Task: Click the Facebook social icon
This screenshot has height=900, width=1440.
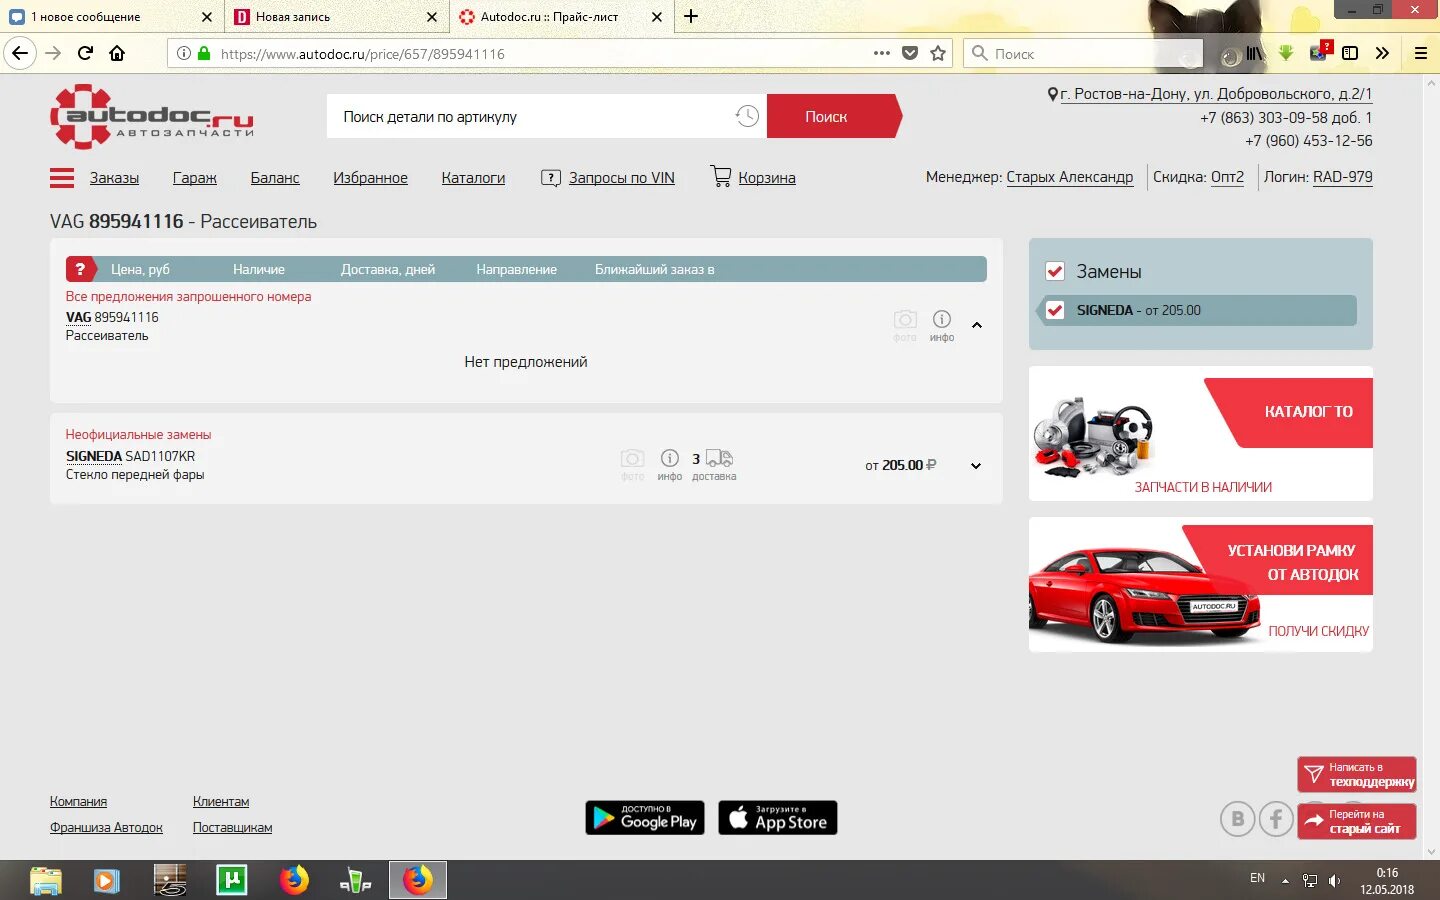Action: pyautogui.click(x=1276, y=820)
